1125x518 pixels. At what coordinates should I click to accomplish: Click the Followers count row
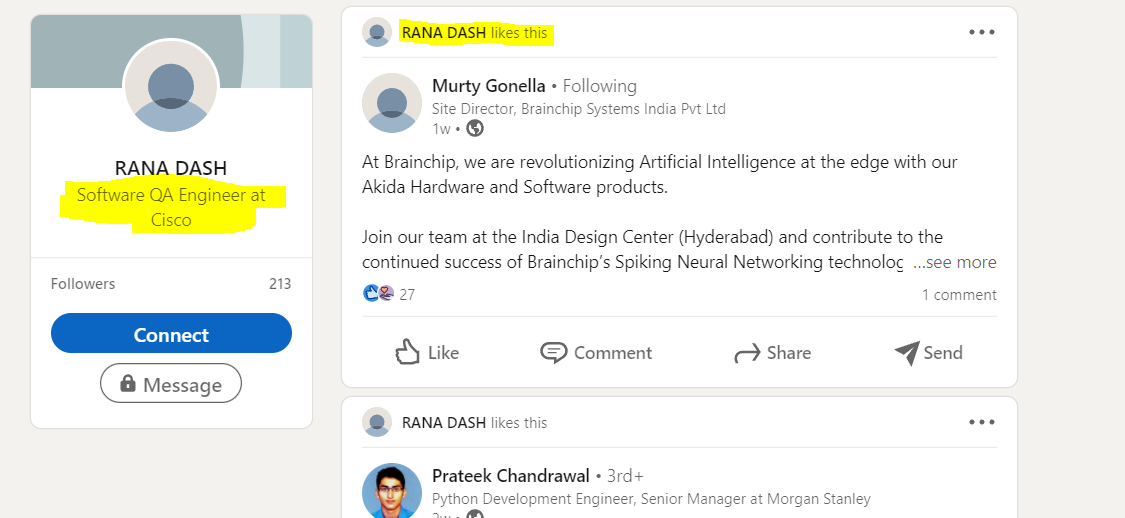171,284
